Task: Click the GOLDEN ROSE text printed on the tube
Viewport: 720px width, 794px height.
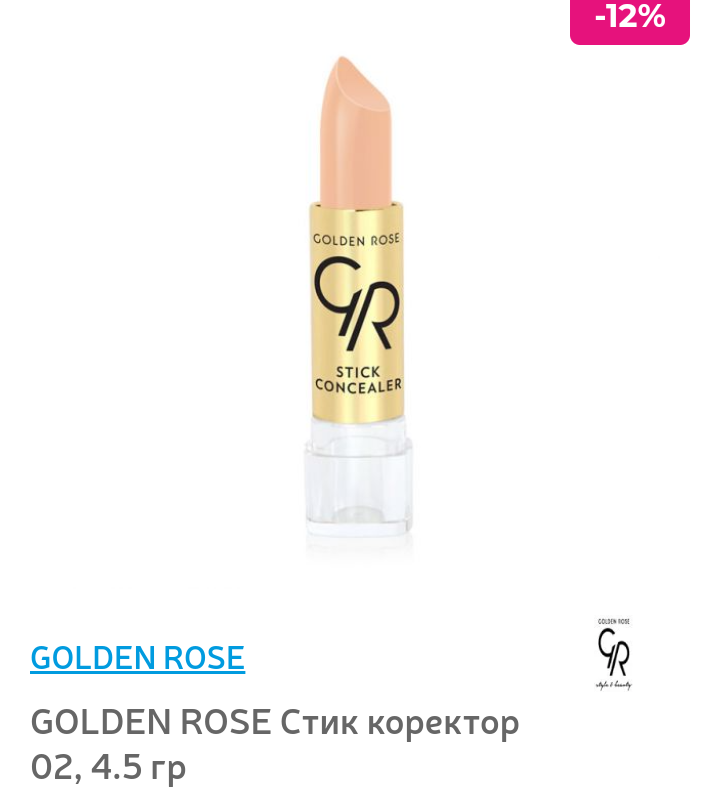Action: 356,240
